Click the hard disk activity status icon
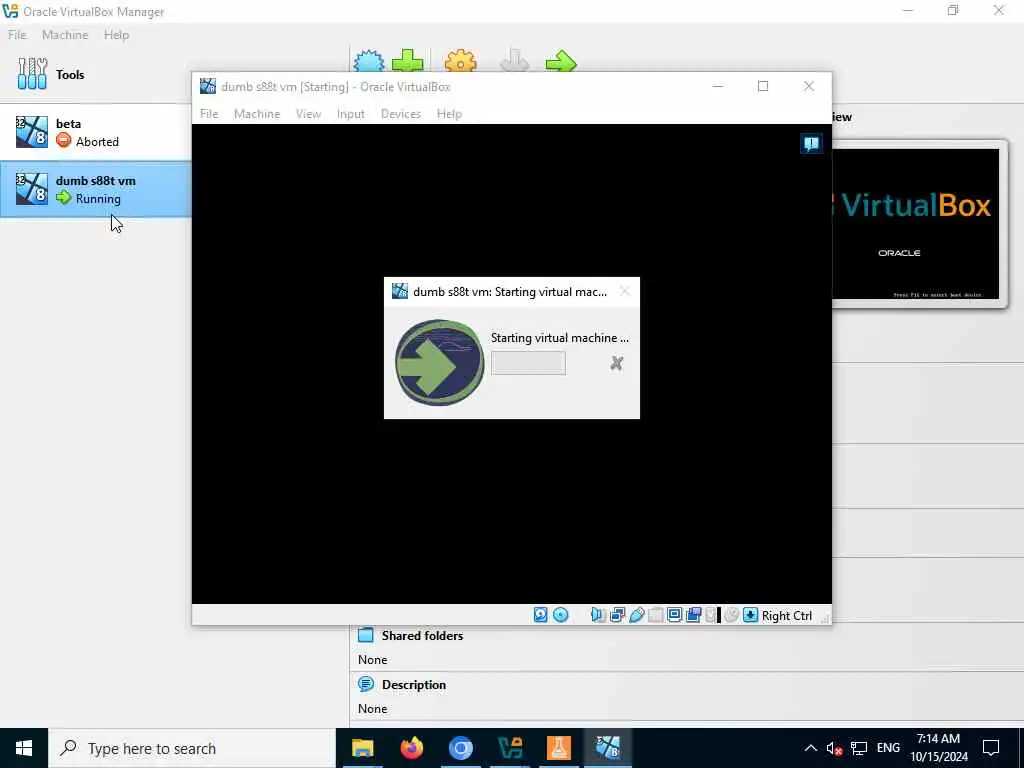 click(x=541, y=615)
